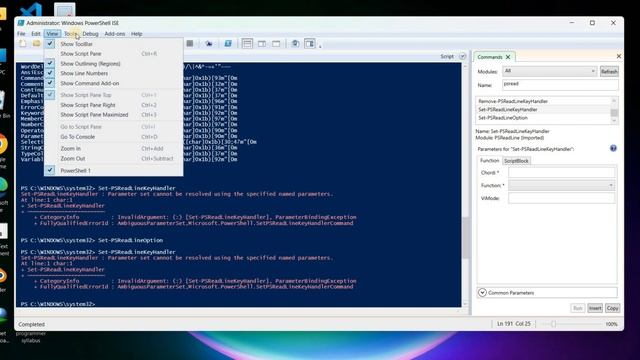Open the Function parameter dropdown

561,185
